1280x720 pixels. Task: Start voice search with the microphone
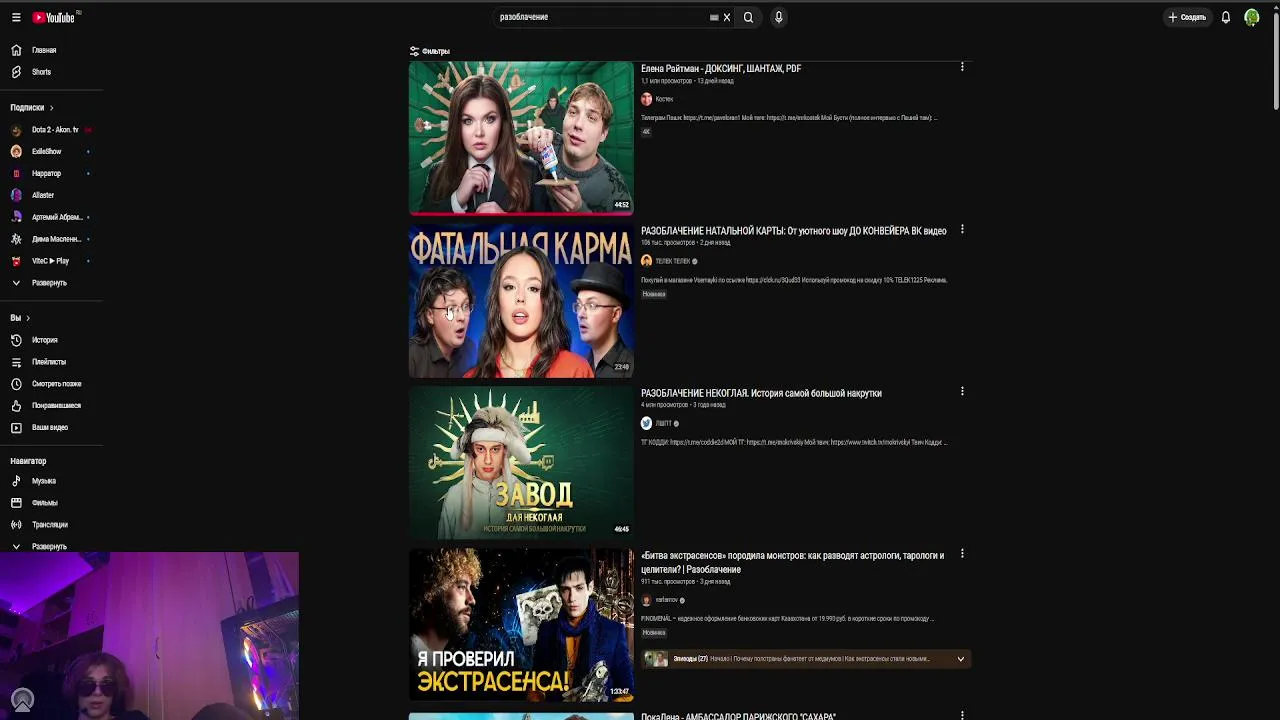click(x=778, y=17)
